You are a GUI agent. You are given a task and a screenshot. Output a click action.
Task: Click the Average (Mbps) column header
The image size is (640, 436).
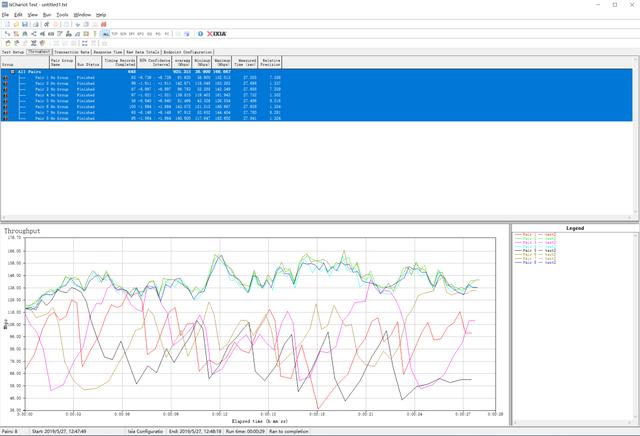[182, 61]
